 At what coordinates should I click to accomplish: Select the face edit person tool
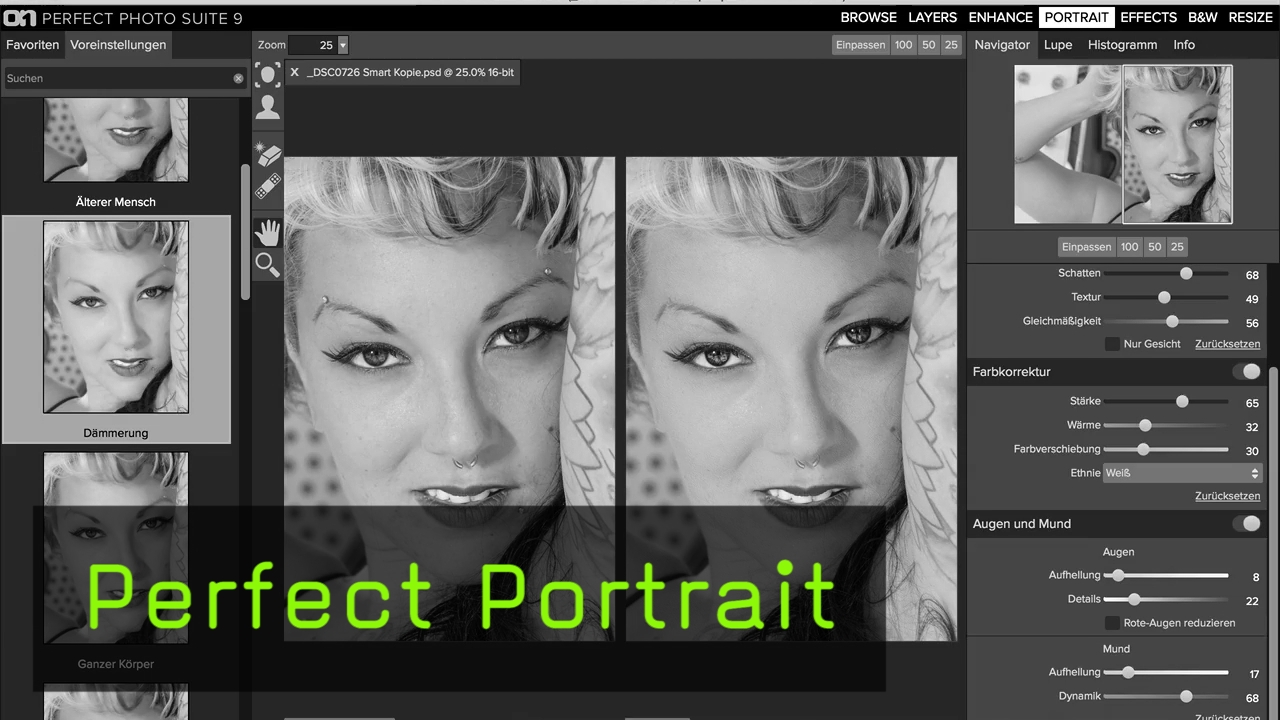pos(267,107)
